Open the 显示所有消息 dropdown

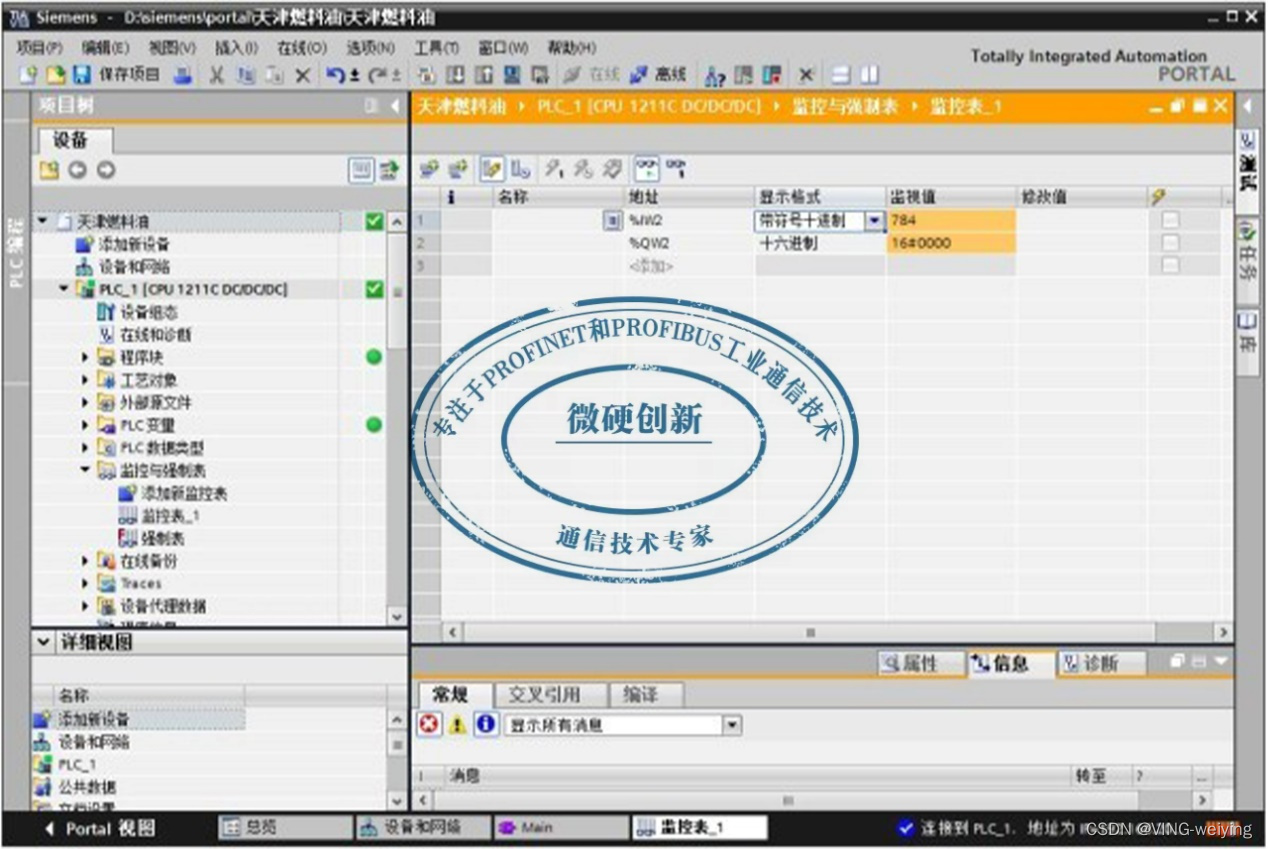pyautogui.click(x=732, y=725)
